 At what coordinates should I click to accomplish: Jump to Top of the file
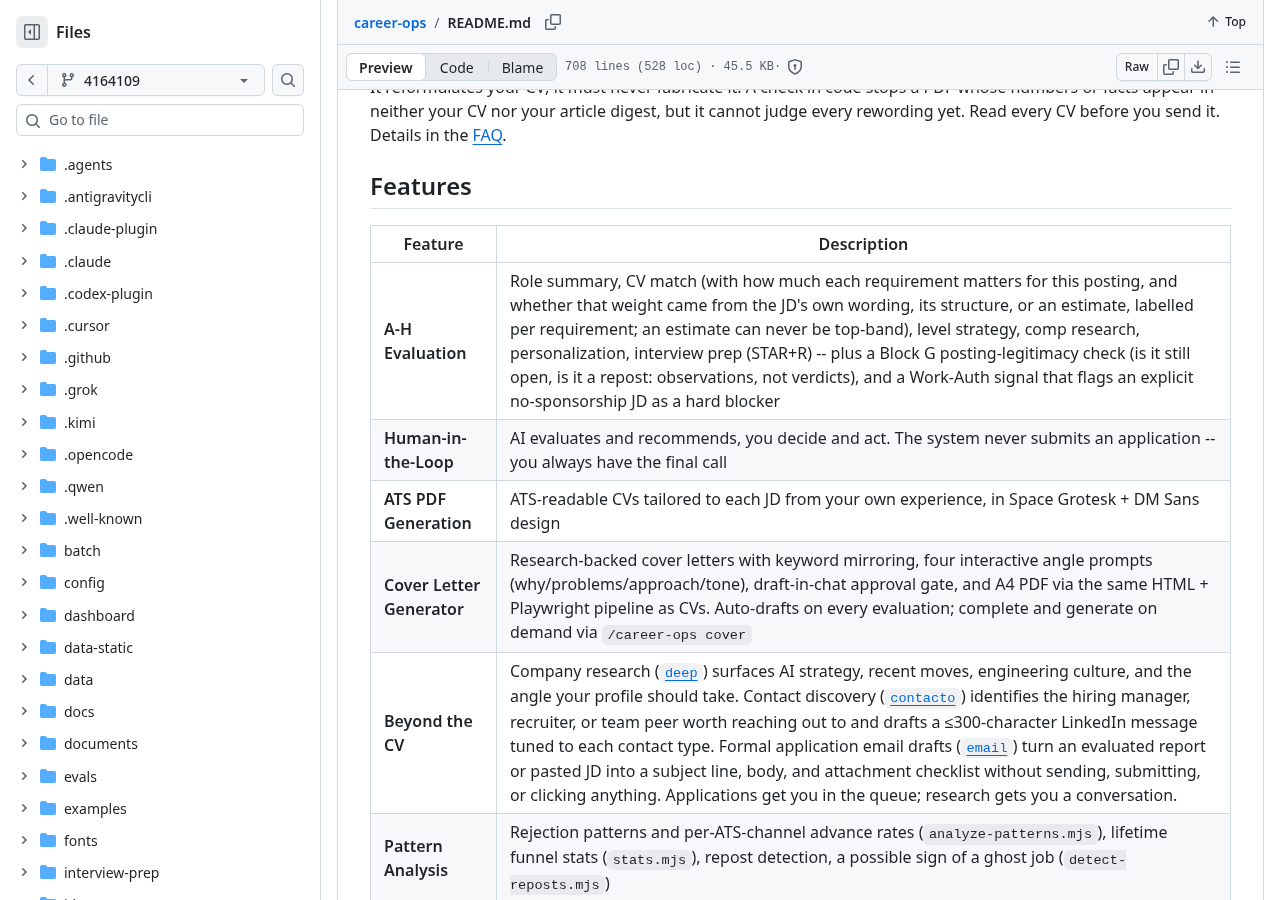1226,22
